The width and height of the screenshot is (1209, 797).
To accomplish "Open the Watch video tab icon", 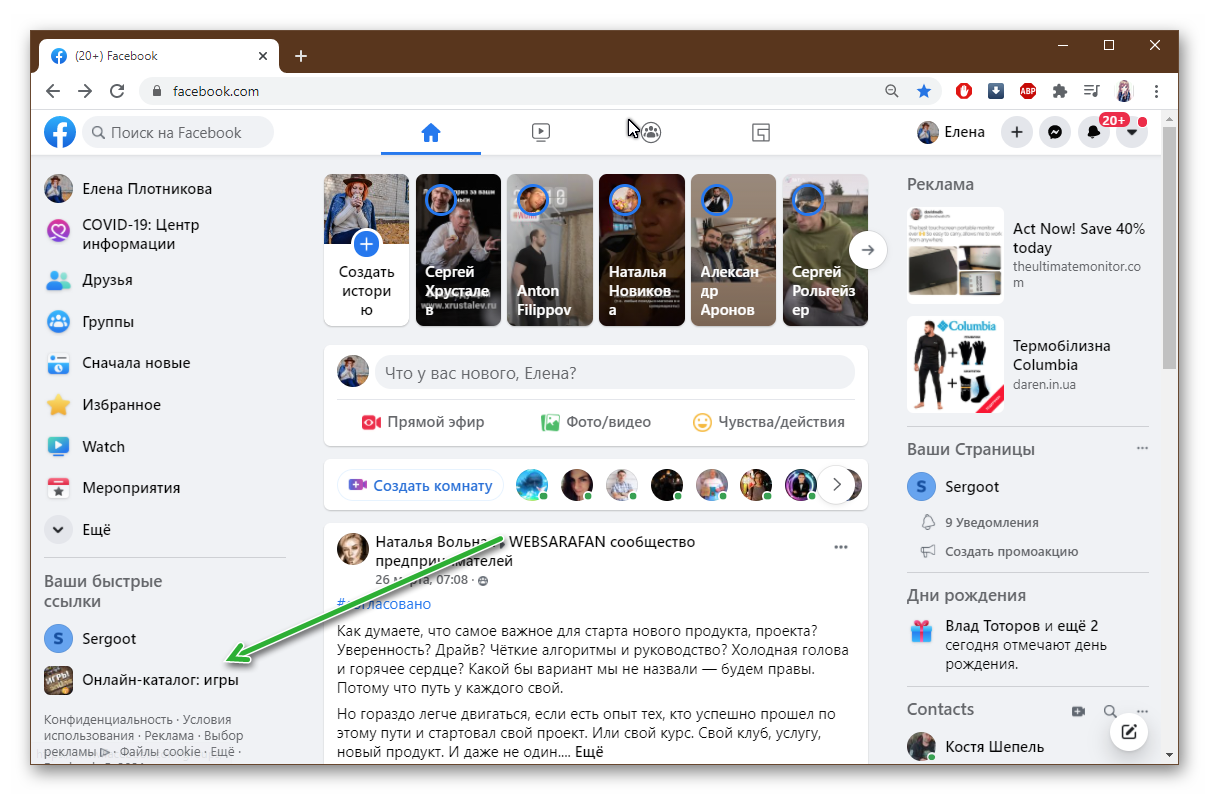I will click(x=540, y=132).
